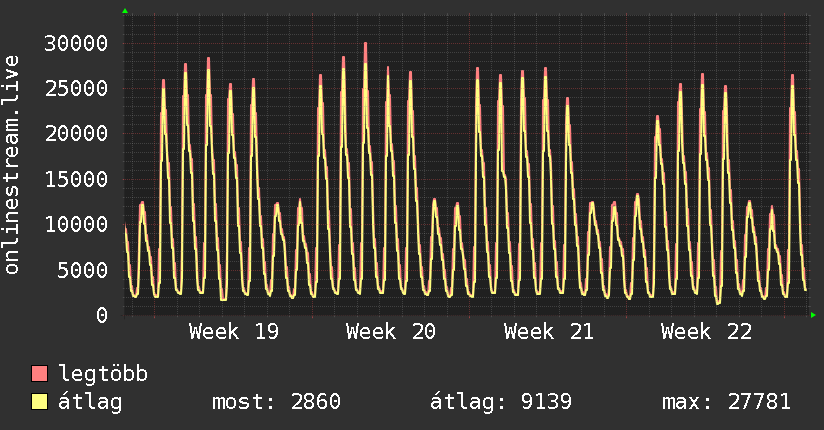This screenshot has height=430, width=824.
Task: Click the green arrow ending the x-axis
Action: (x=813, y=315)
